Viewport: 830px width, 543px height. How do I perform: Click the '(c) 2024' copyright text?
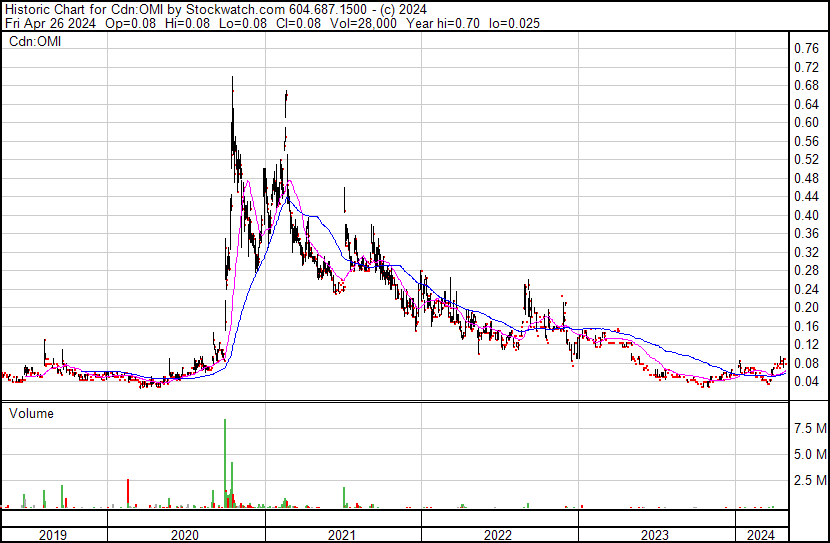[404, 10]
